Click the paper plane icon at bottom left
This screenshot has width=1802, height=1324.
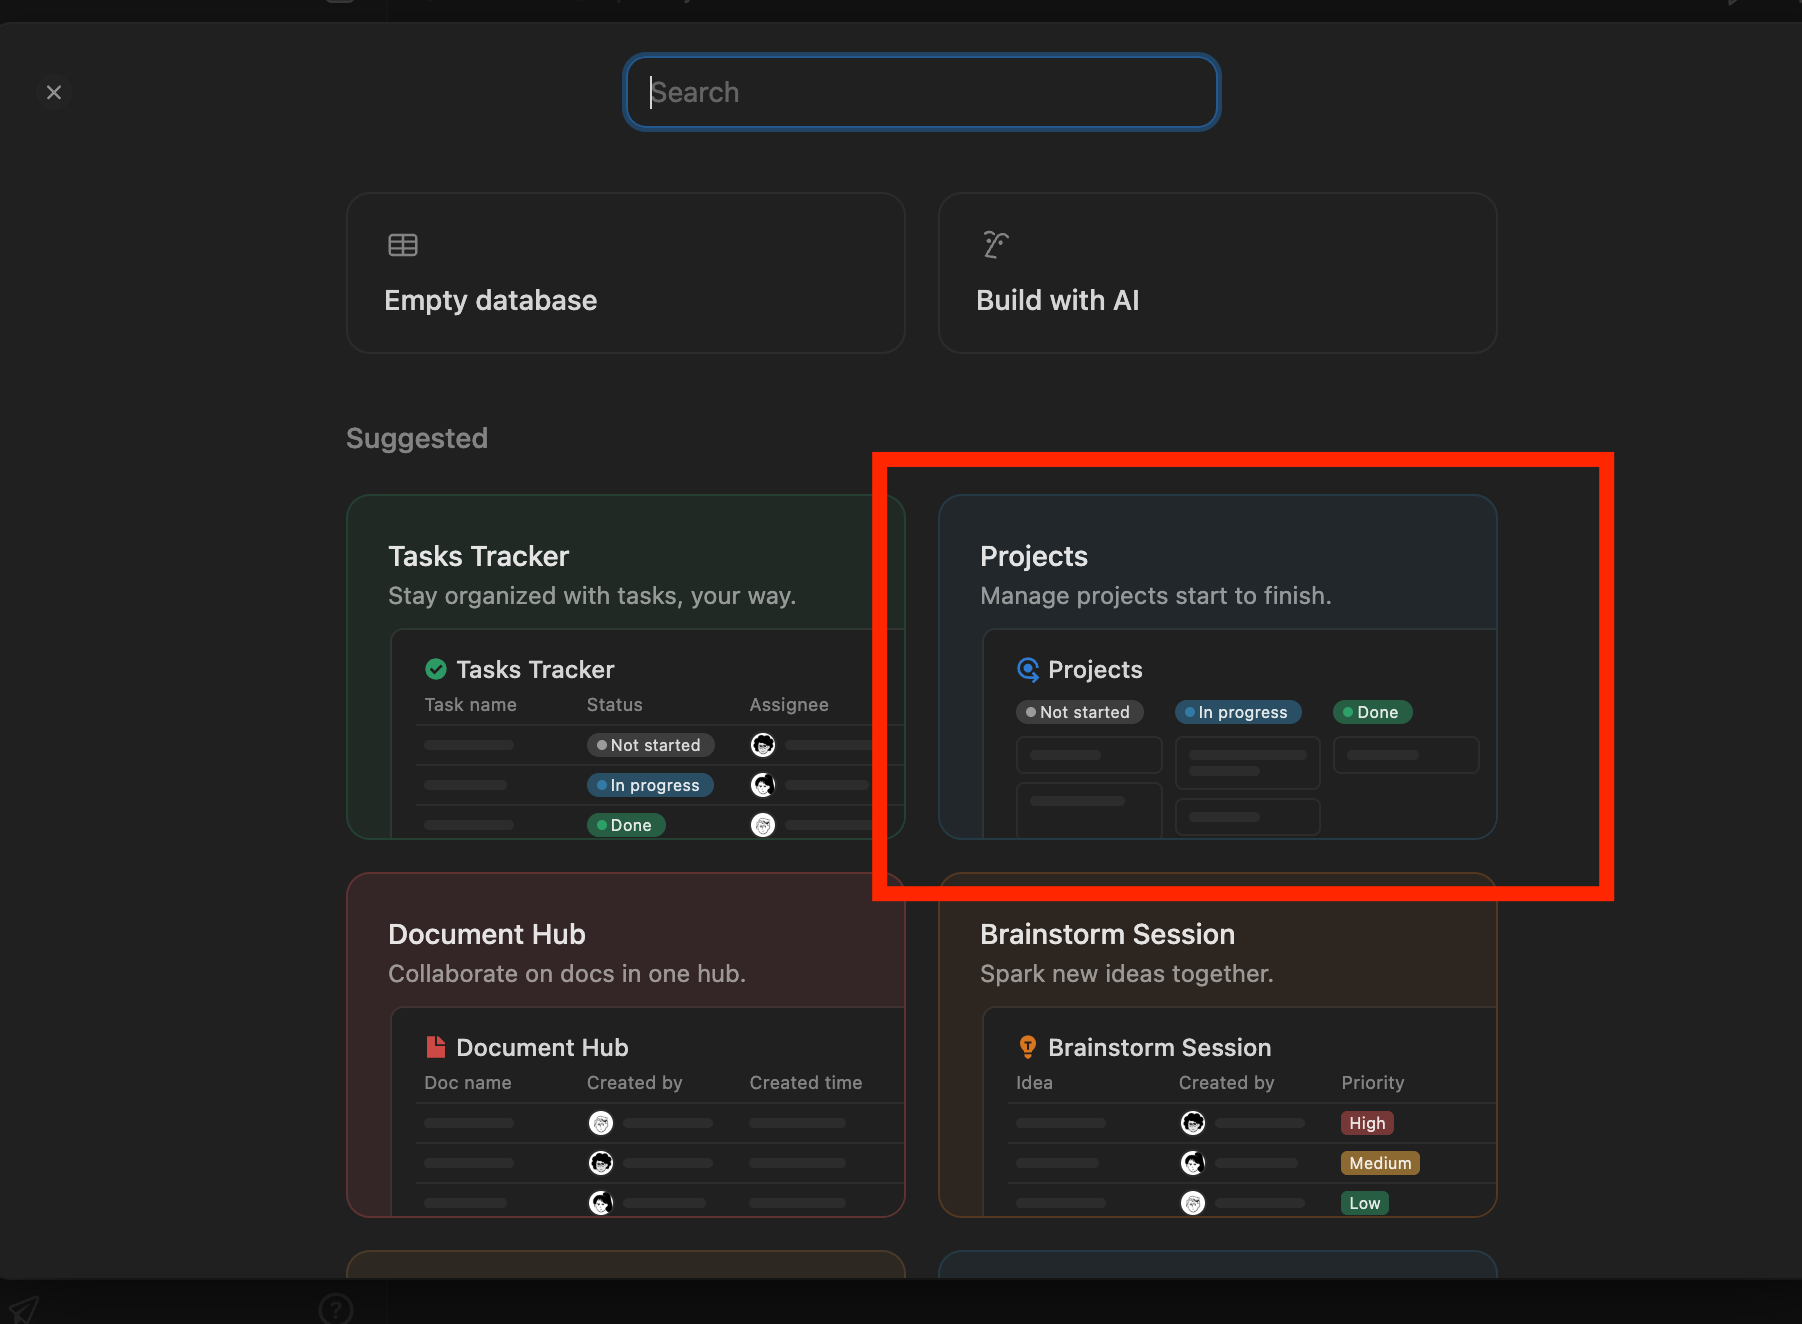click(24, 1308)
